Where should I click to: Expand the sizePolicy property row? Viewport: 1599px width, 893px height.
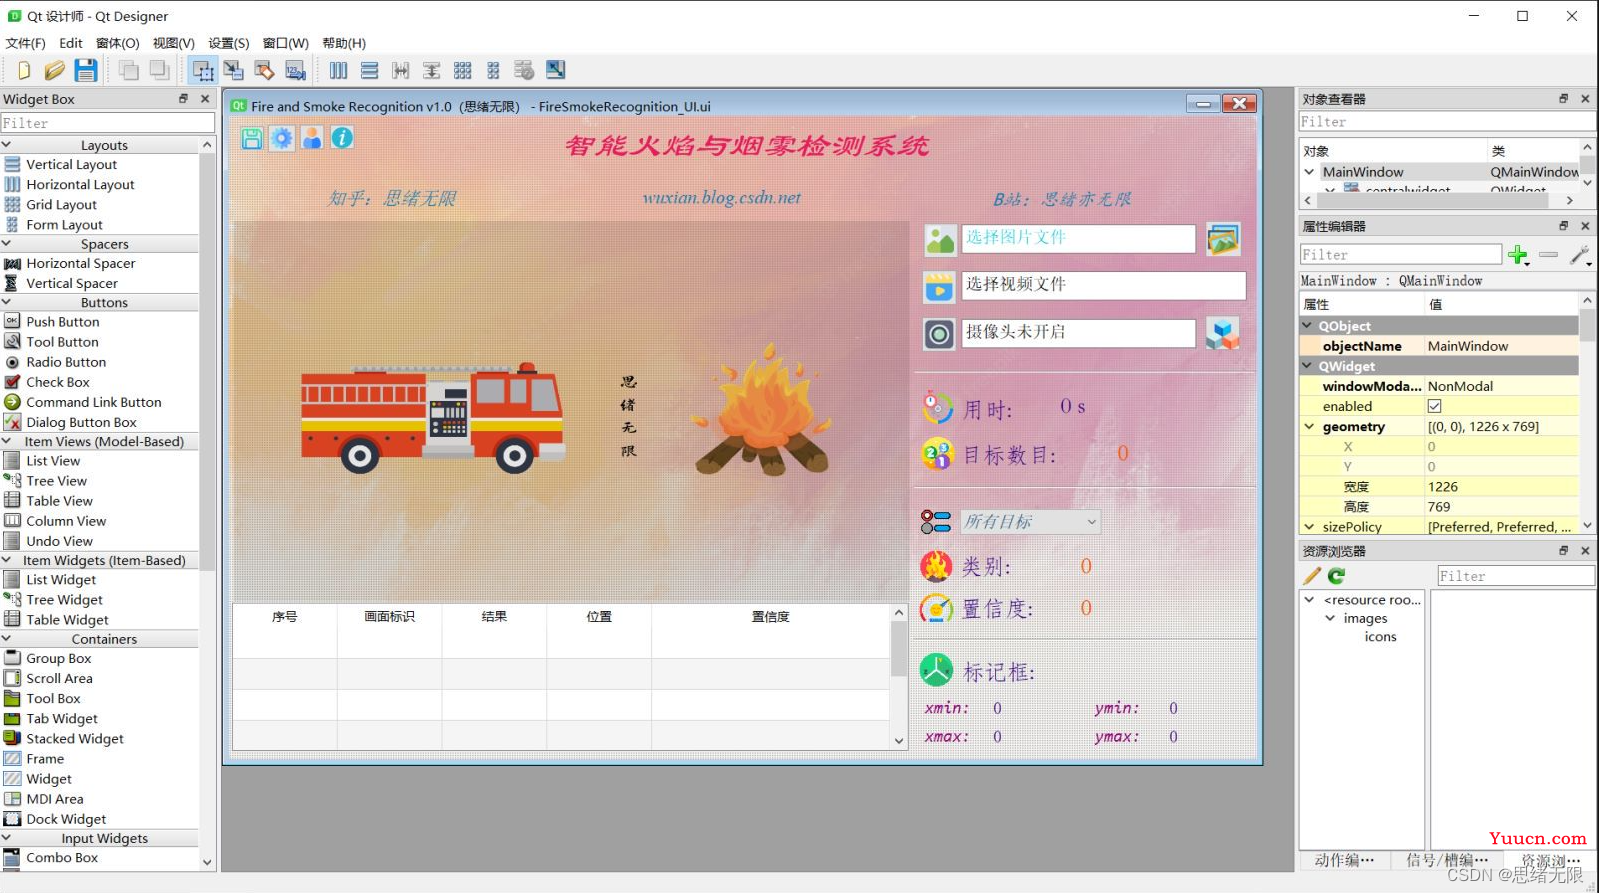coord(1309,526)
